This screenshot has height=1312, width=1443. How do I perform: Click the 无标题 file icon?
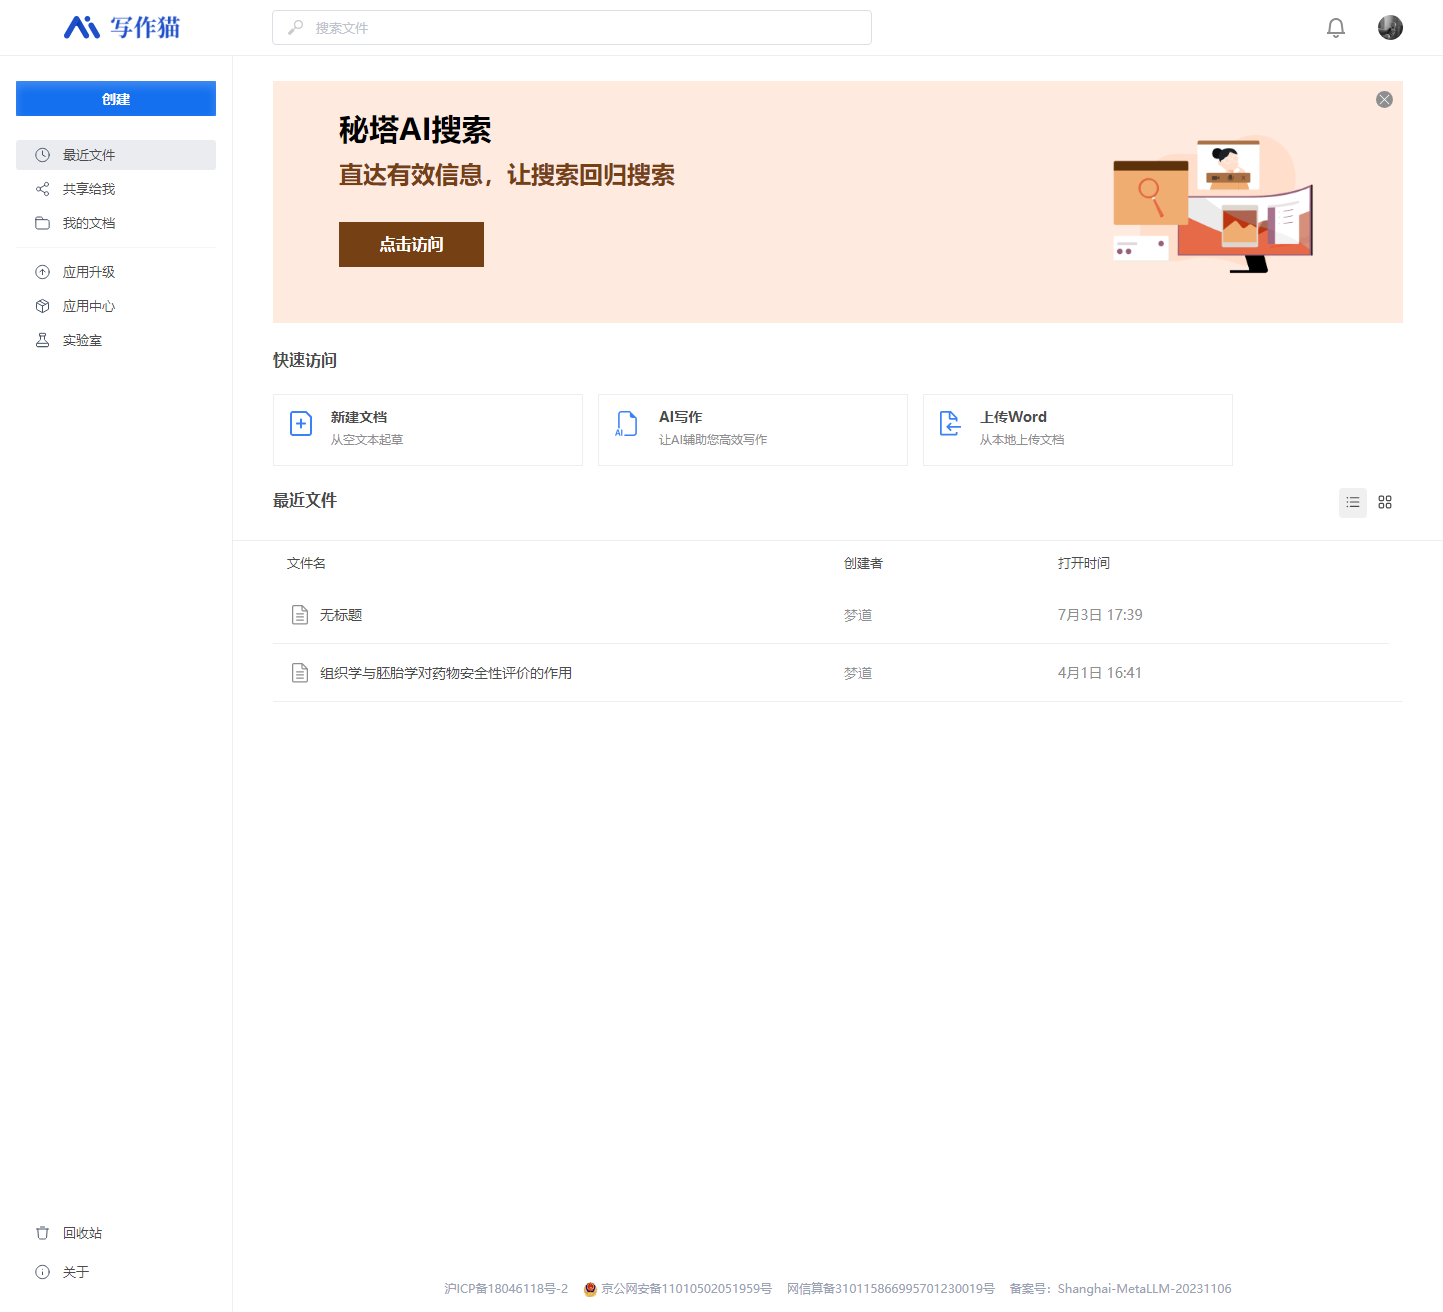coord(299,615)
